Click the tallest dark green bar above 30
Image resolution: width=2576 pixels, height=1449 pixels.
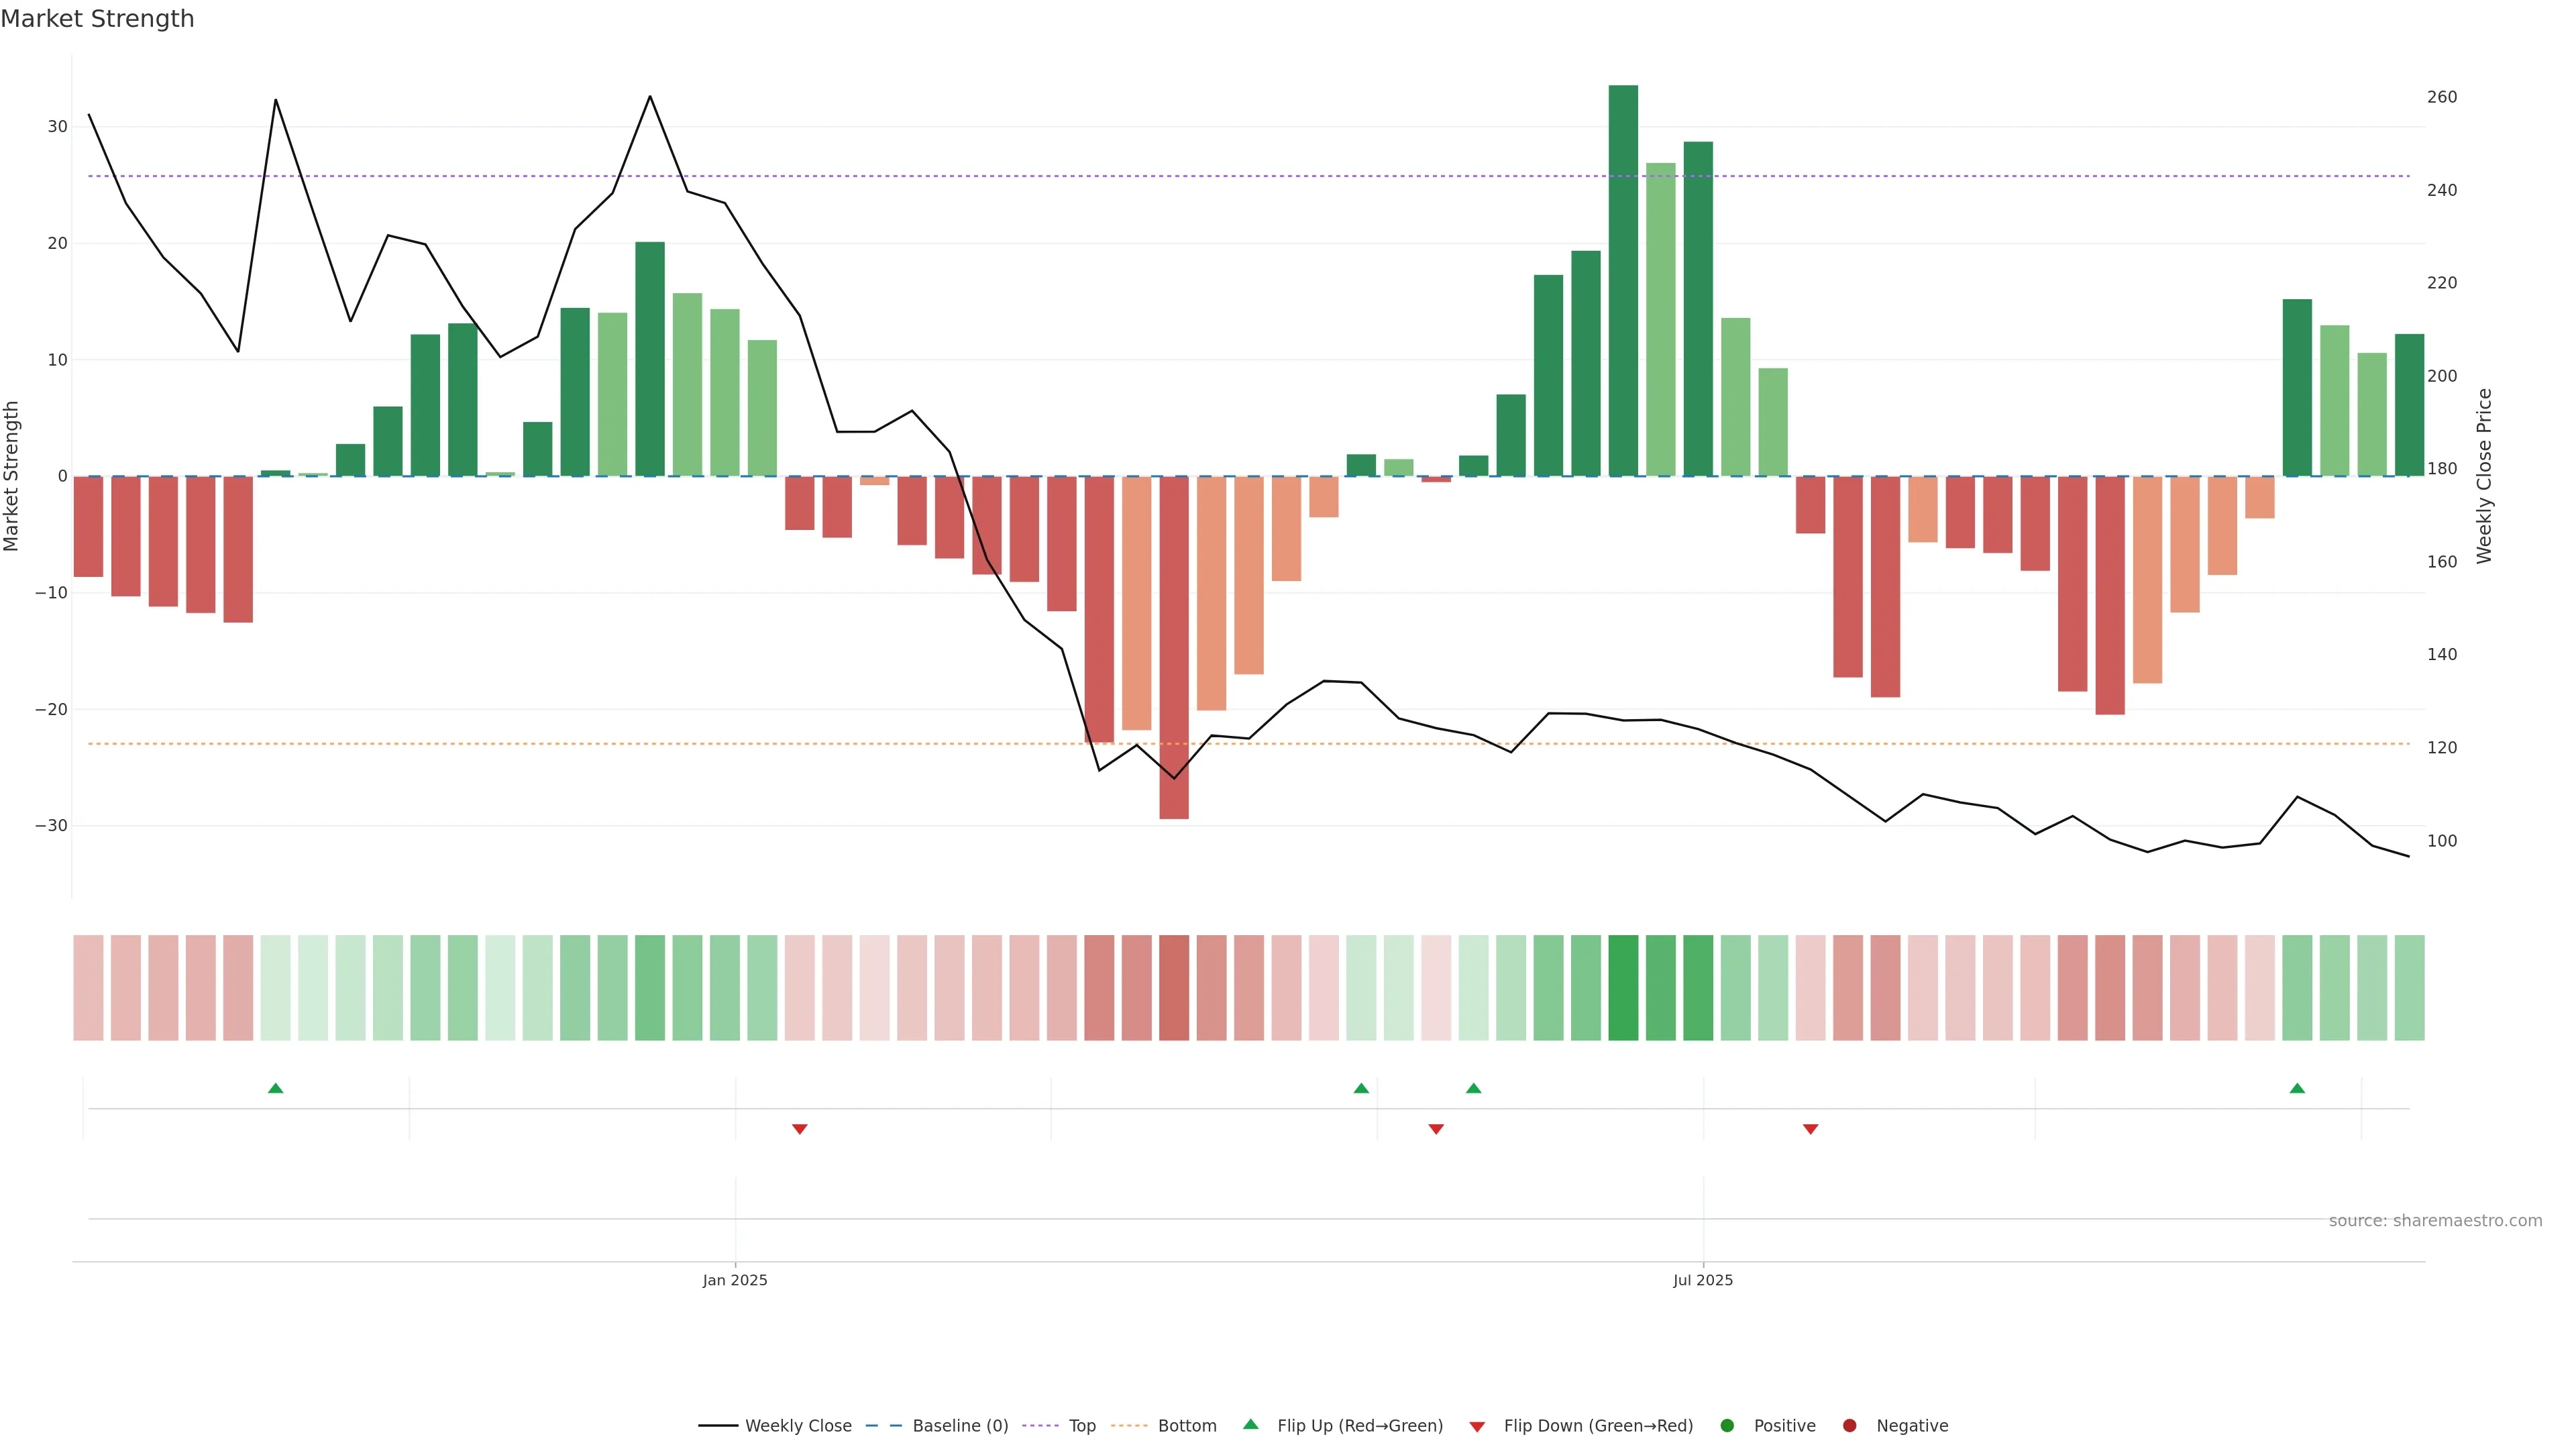1623,280
